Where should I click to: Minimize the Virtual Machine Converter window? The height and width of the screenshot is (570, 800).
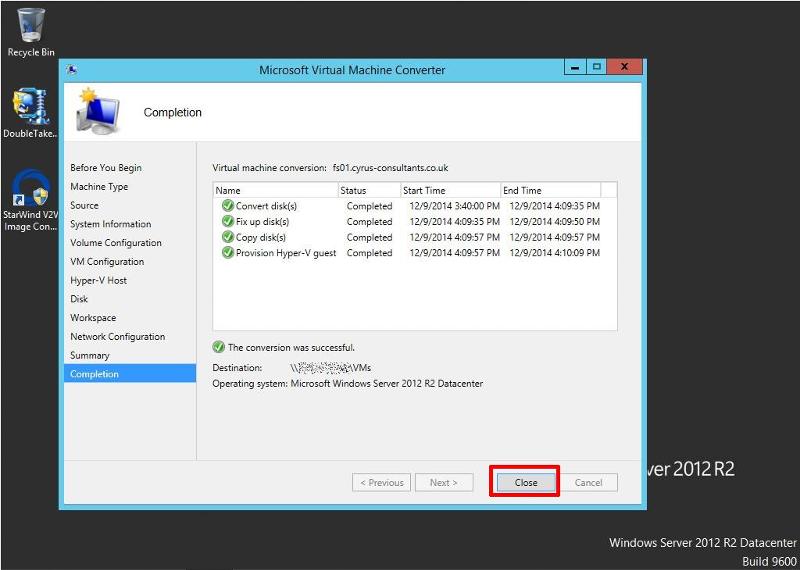pos(575,67)
